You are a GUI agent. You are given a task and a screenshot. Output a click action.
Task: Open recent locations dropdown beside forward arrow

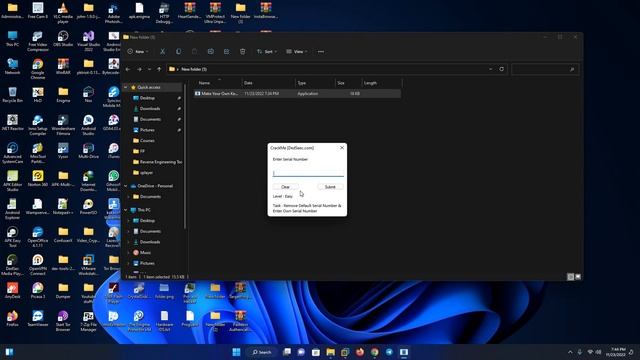coord(149,69)
